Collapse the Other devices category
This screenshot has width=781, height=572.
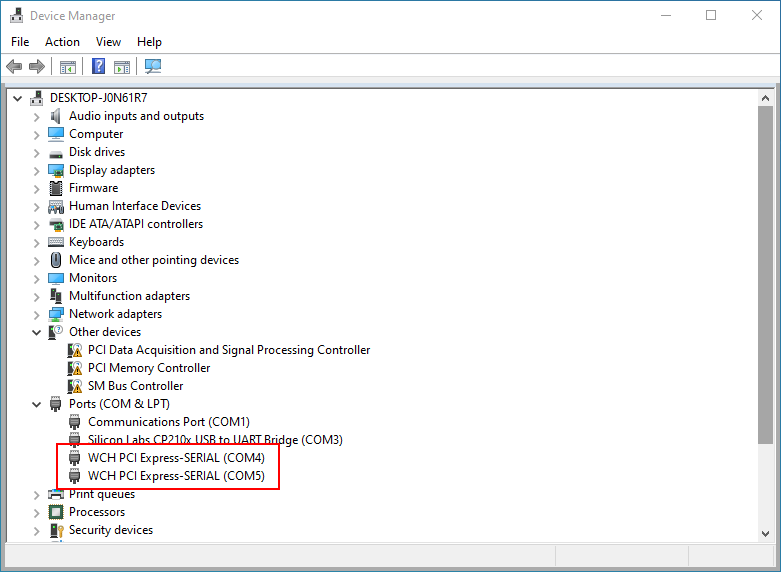pos(37,332)
